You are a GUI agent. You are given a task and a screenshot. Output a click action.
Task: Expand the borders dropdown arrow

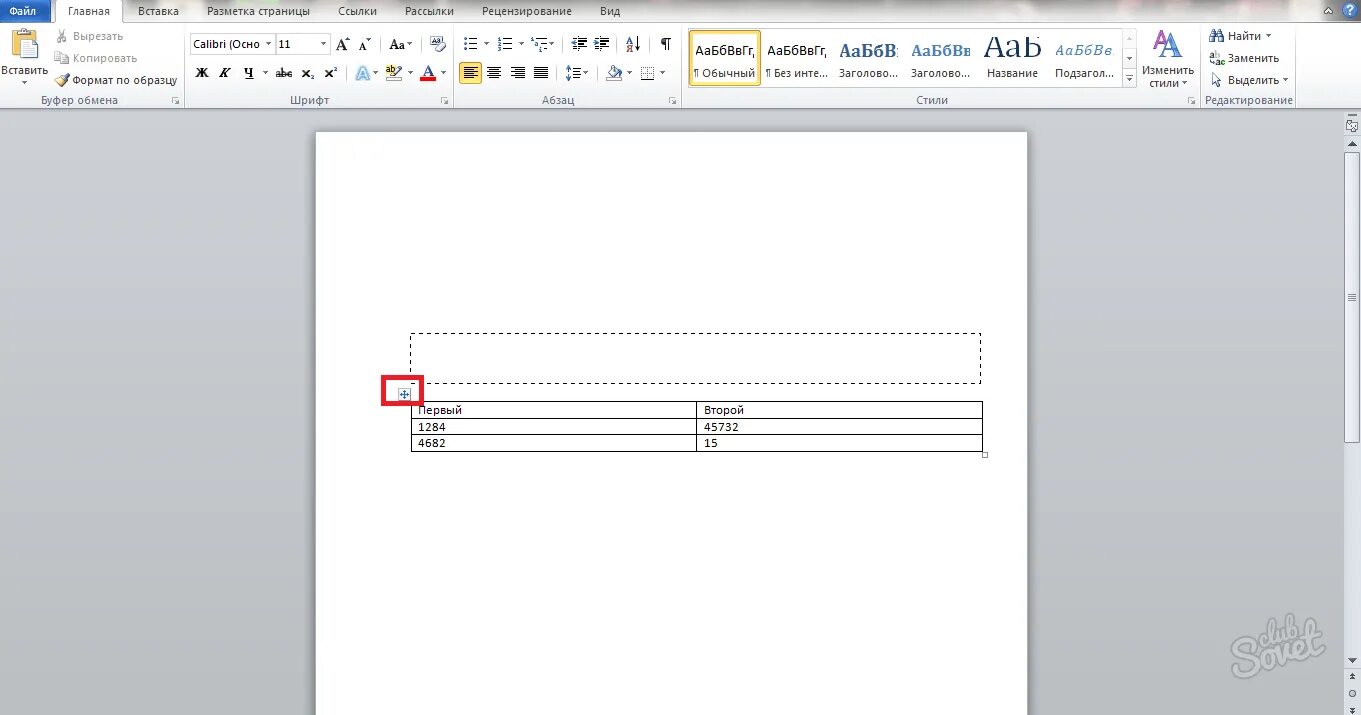coord(662,73)
